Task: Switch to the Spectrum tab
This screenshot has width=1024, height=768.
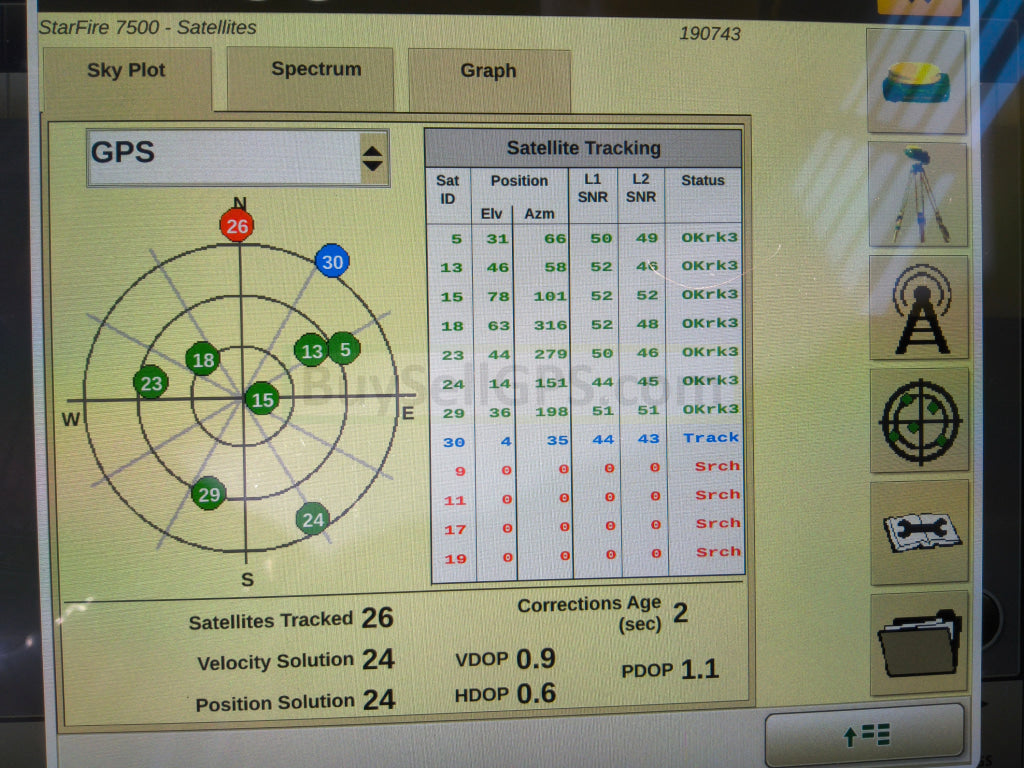Action: (315, 70)
